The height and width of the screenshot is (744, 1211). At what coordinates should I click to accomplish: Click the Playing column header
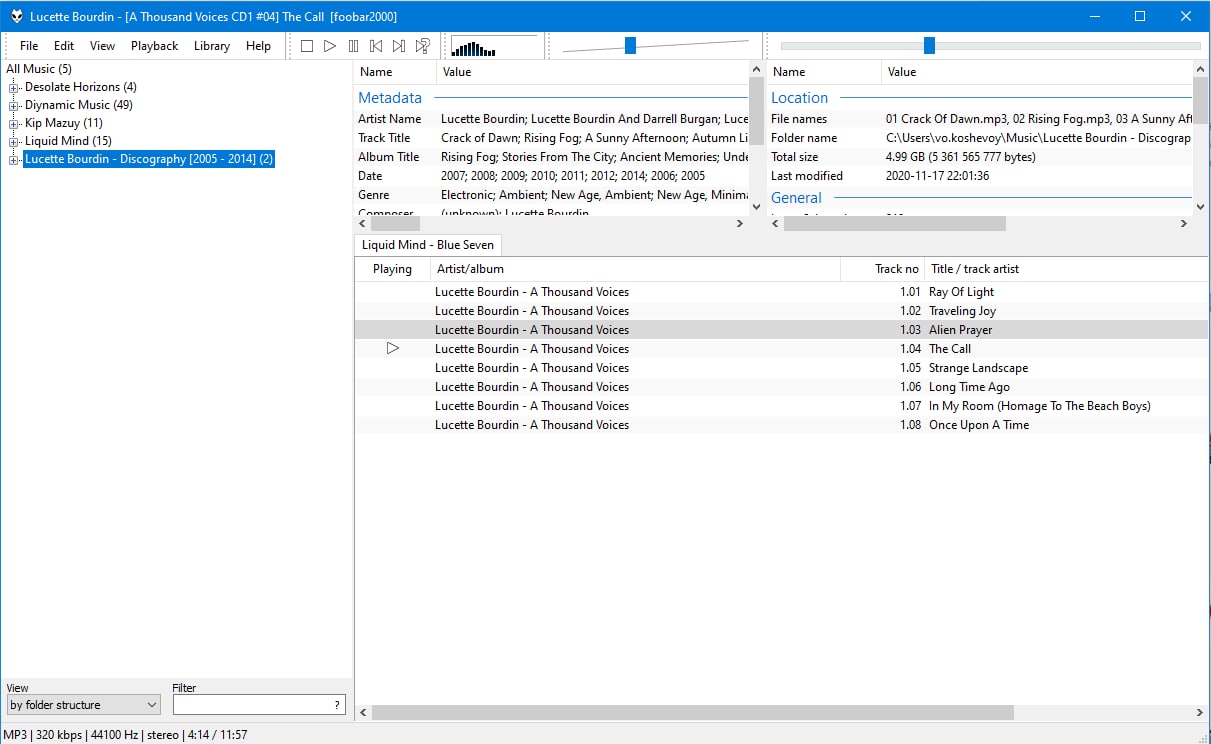392,268
